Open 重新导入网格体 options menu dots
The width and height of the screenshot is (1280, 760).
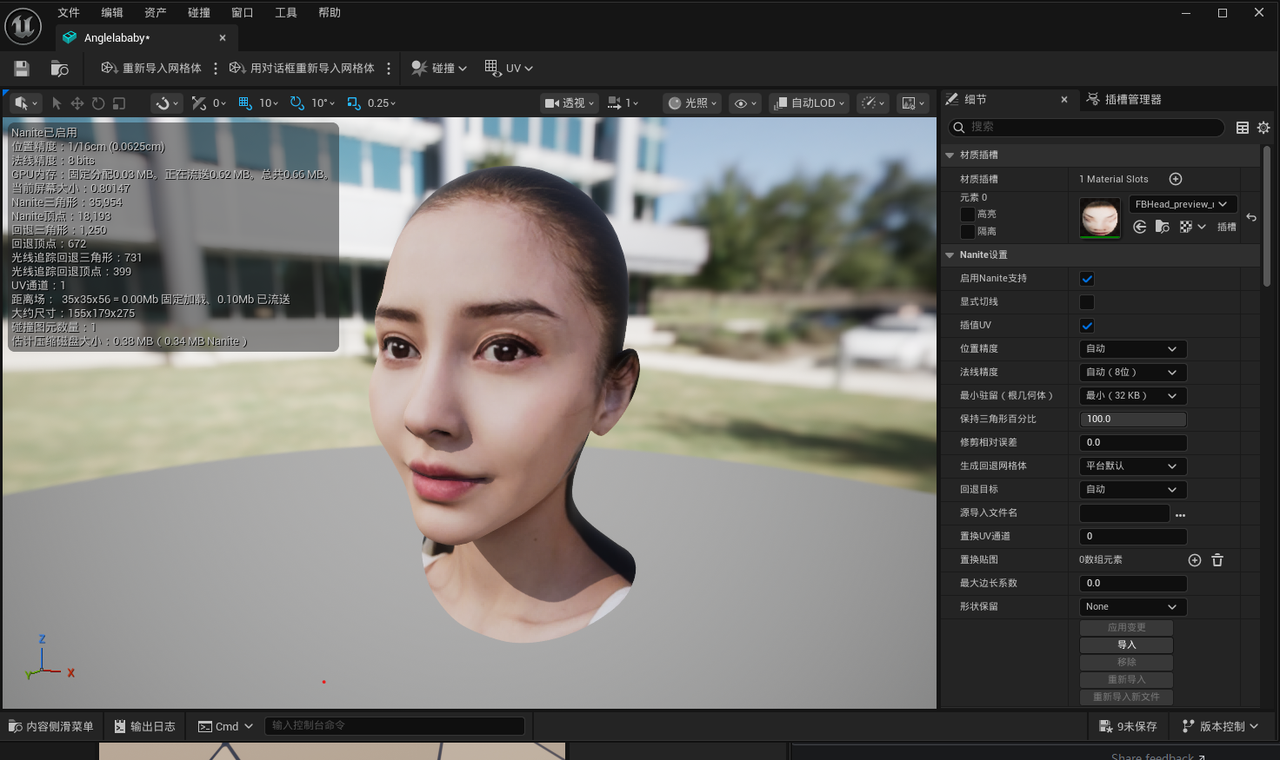[215, 68]
